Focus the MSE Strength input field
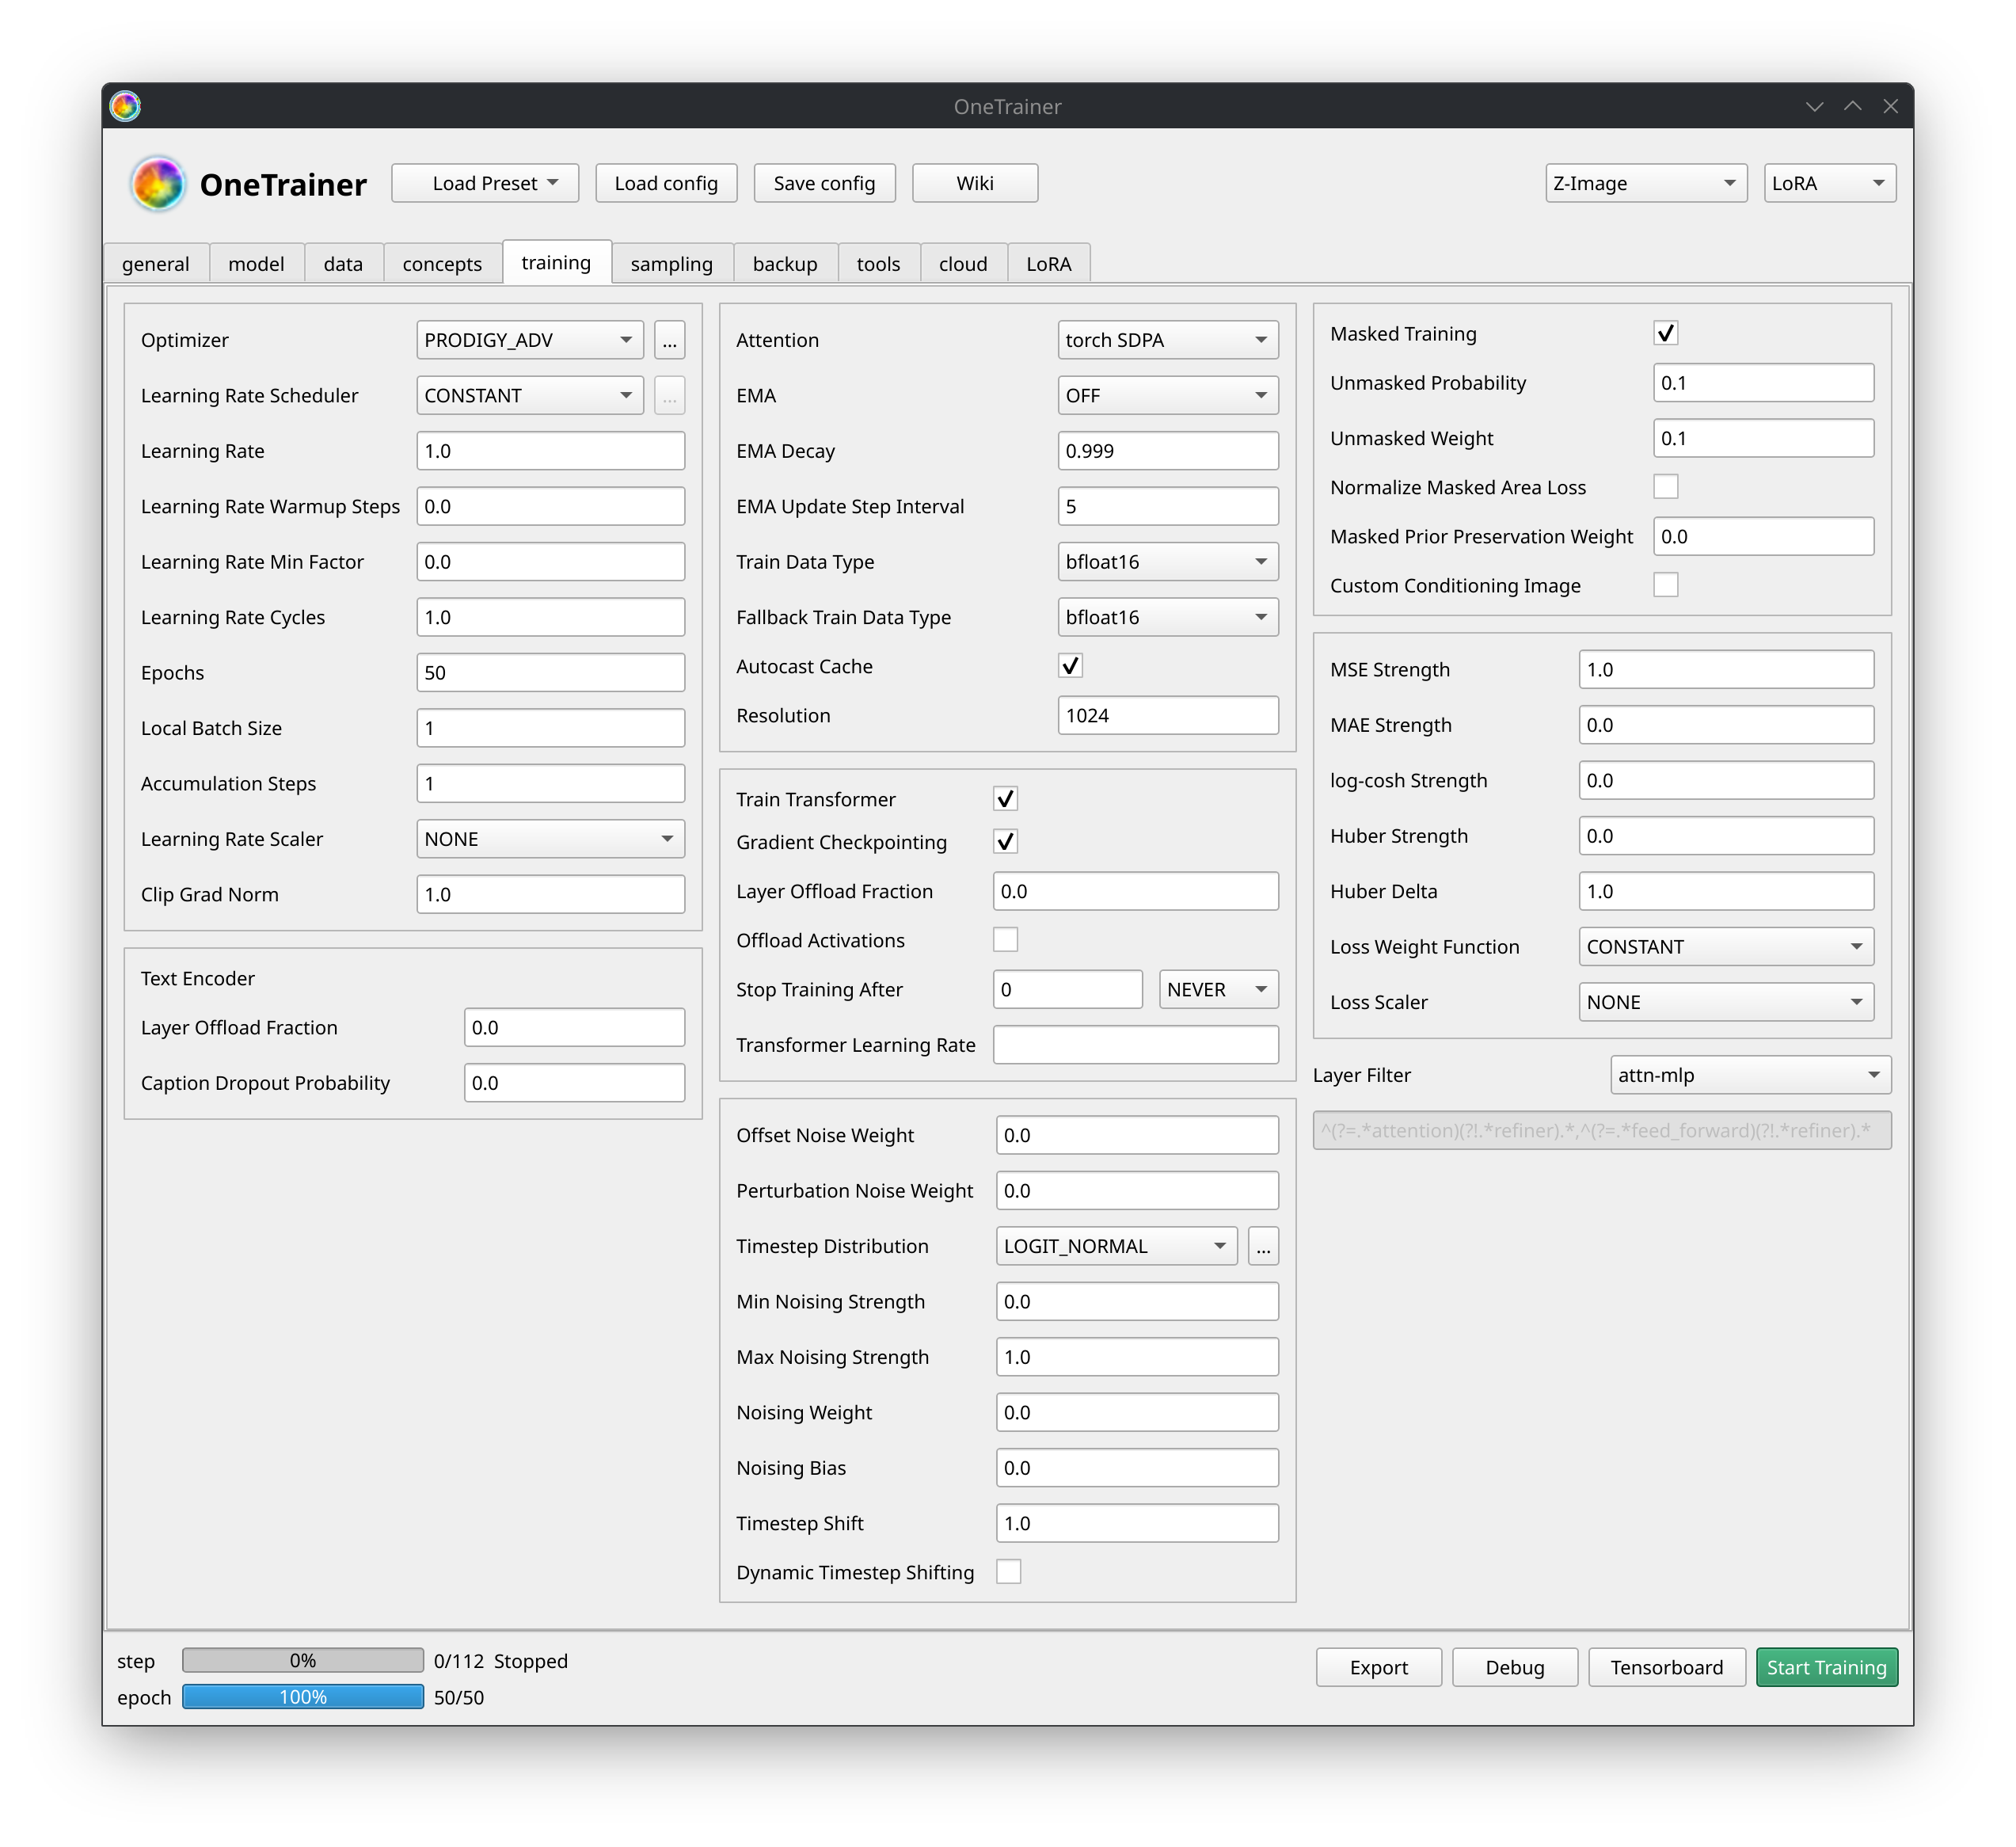Viewport: 2016px width, 1847px height. [1726, 670]
